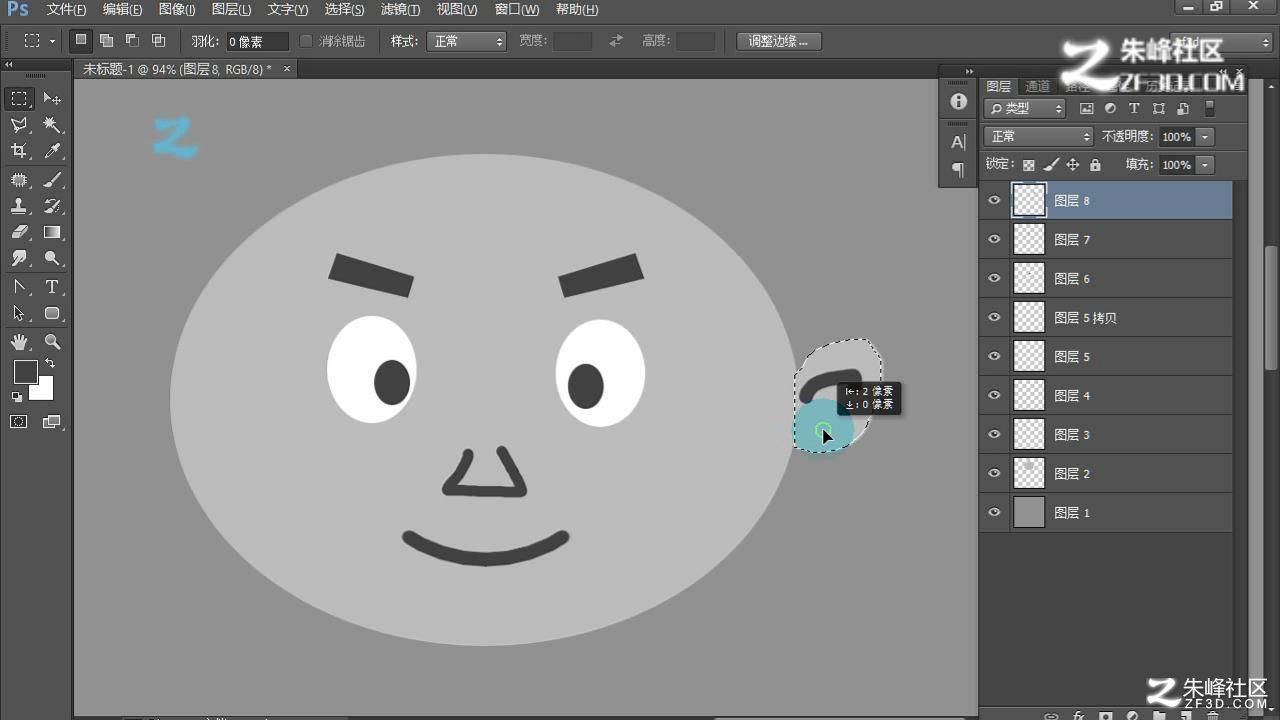Viewport: 1280px width, 720px height.
Task: Choose Intersect with Selection mode
Action: pos(158,41)
